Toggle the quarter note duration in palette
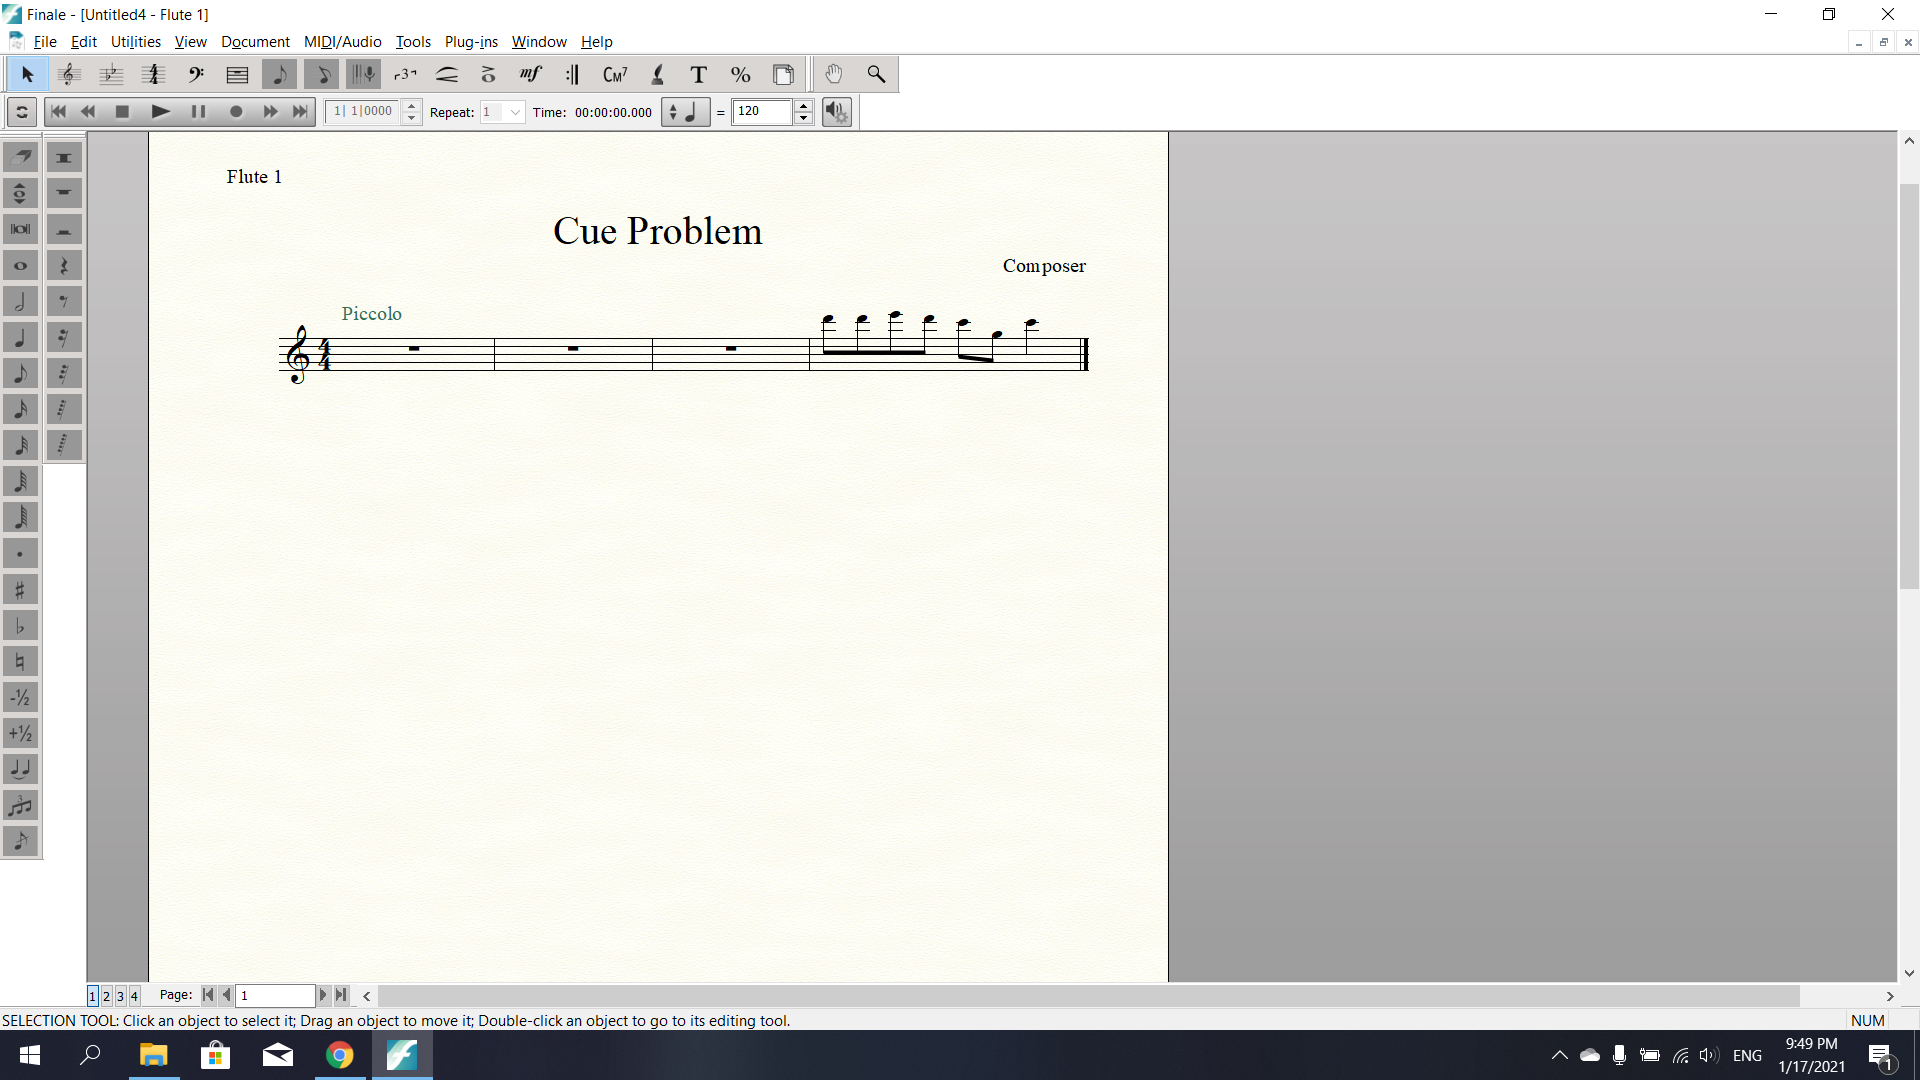The height and width of the screenshot is (1080, 1920). pos(20,338)
